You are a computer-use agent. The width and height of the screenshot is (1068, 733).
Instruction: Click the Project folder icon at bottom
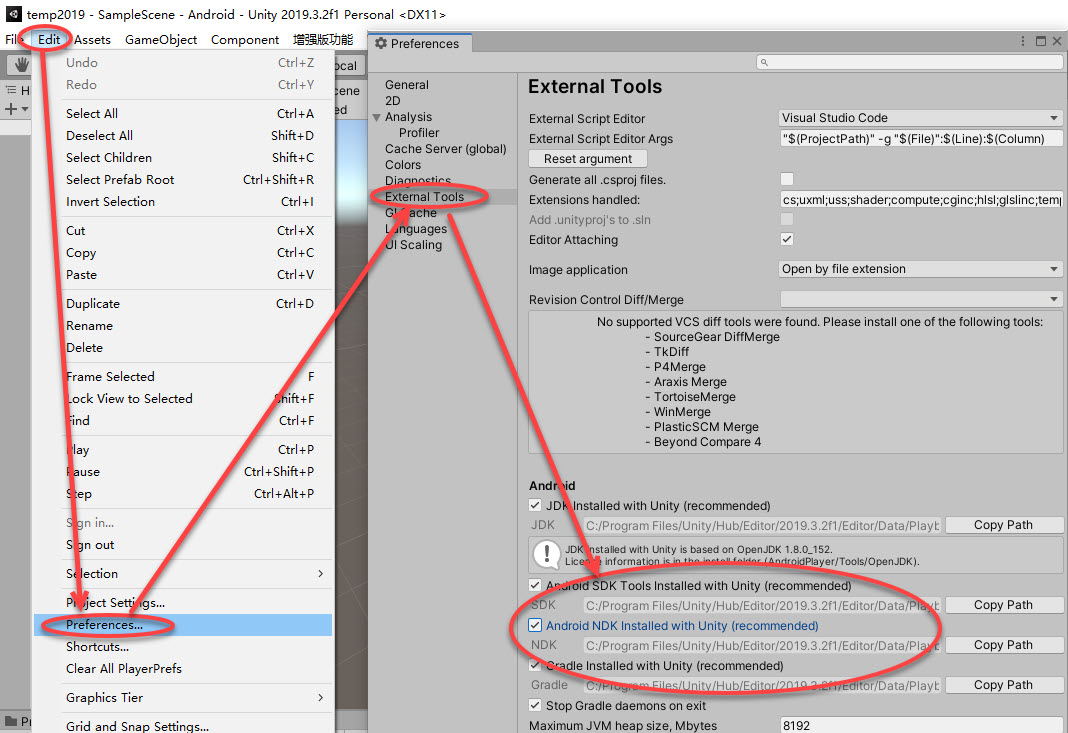coord(11,720)
